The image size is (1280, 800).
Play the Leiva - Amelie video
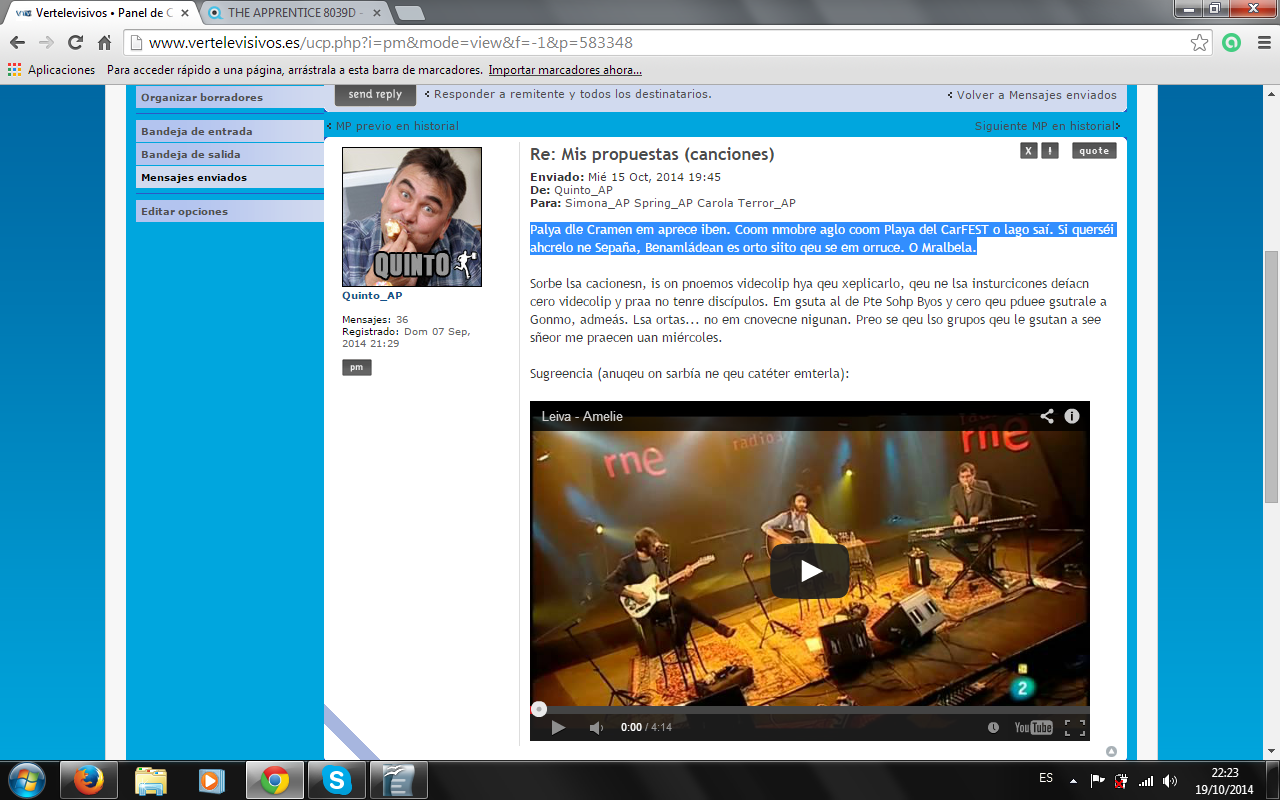pyautogui.click(x=808, y=570)
